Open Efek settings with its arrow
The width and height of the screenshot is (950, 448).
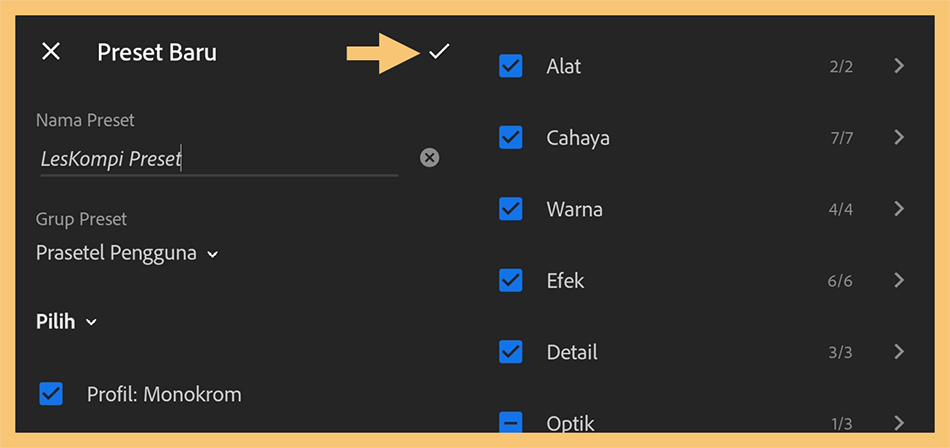(899, 280)
